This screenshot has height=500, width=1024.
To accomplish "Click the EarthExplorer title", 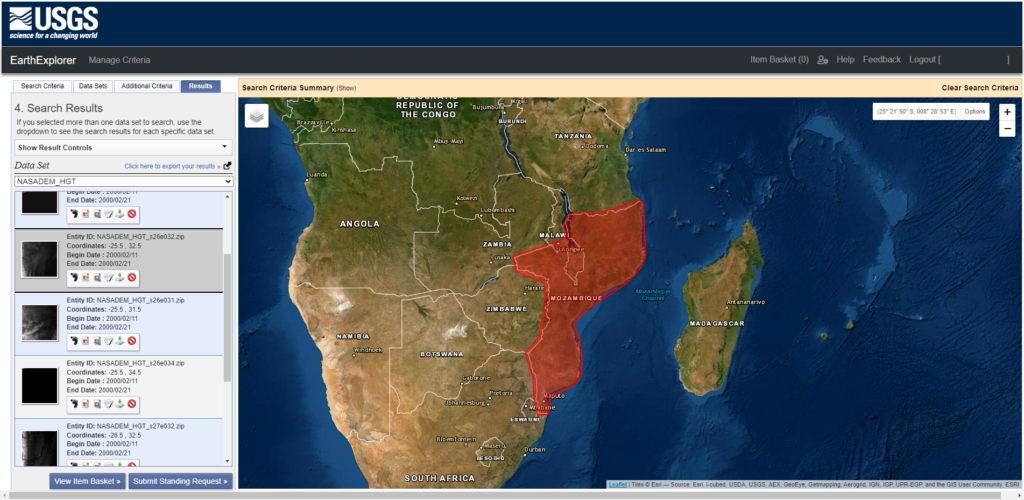I will [x=43, y=60].
